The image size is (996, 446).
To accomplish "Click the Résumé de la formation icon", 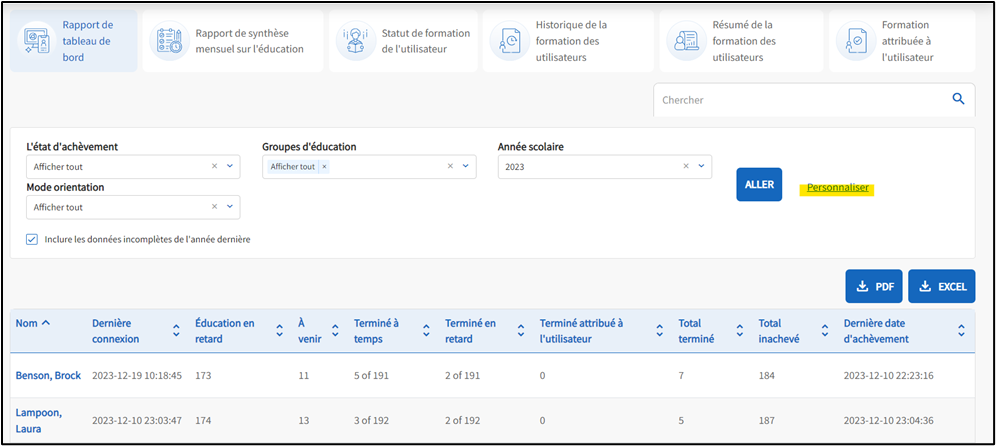I will coord(685,42).
